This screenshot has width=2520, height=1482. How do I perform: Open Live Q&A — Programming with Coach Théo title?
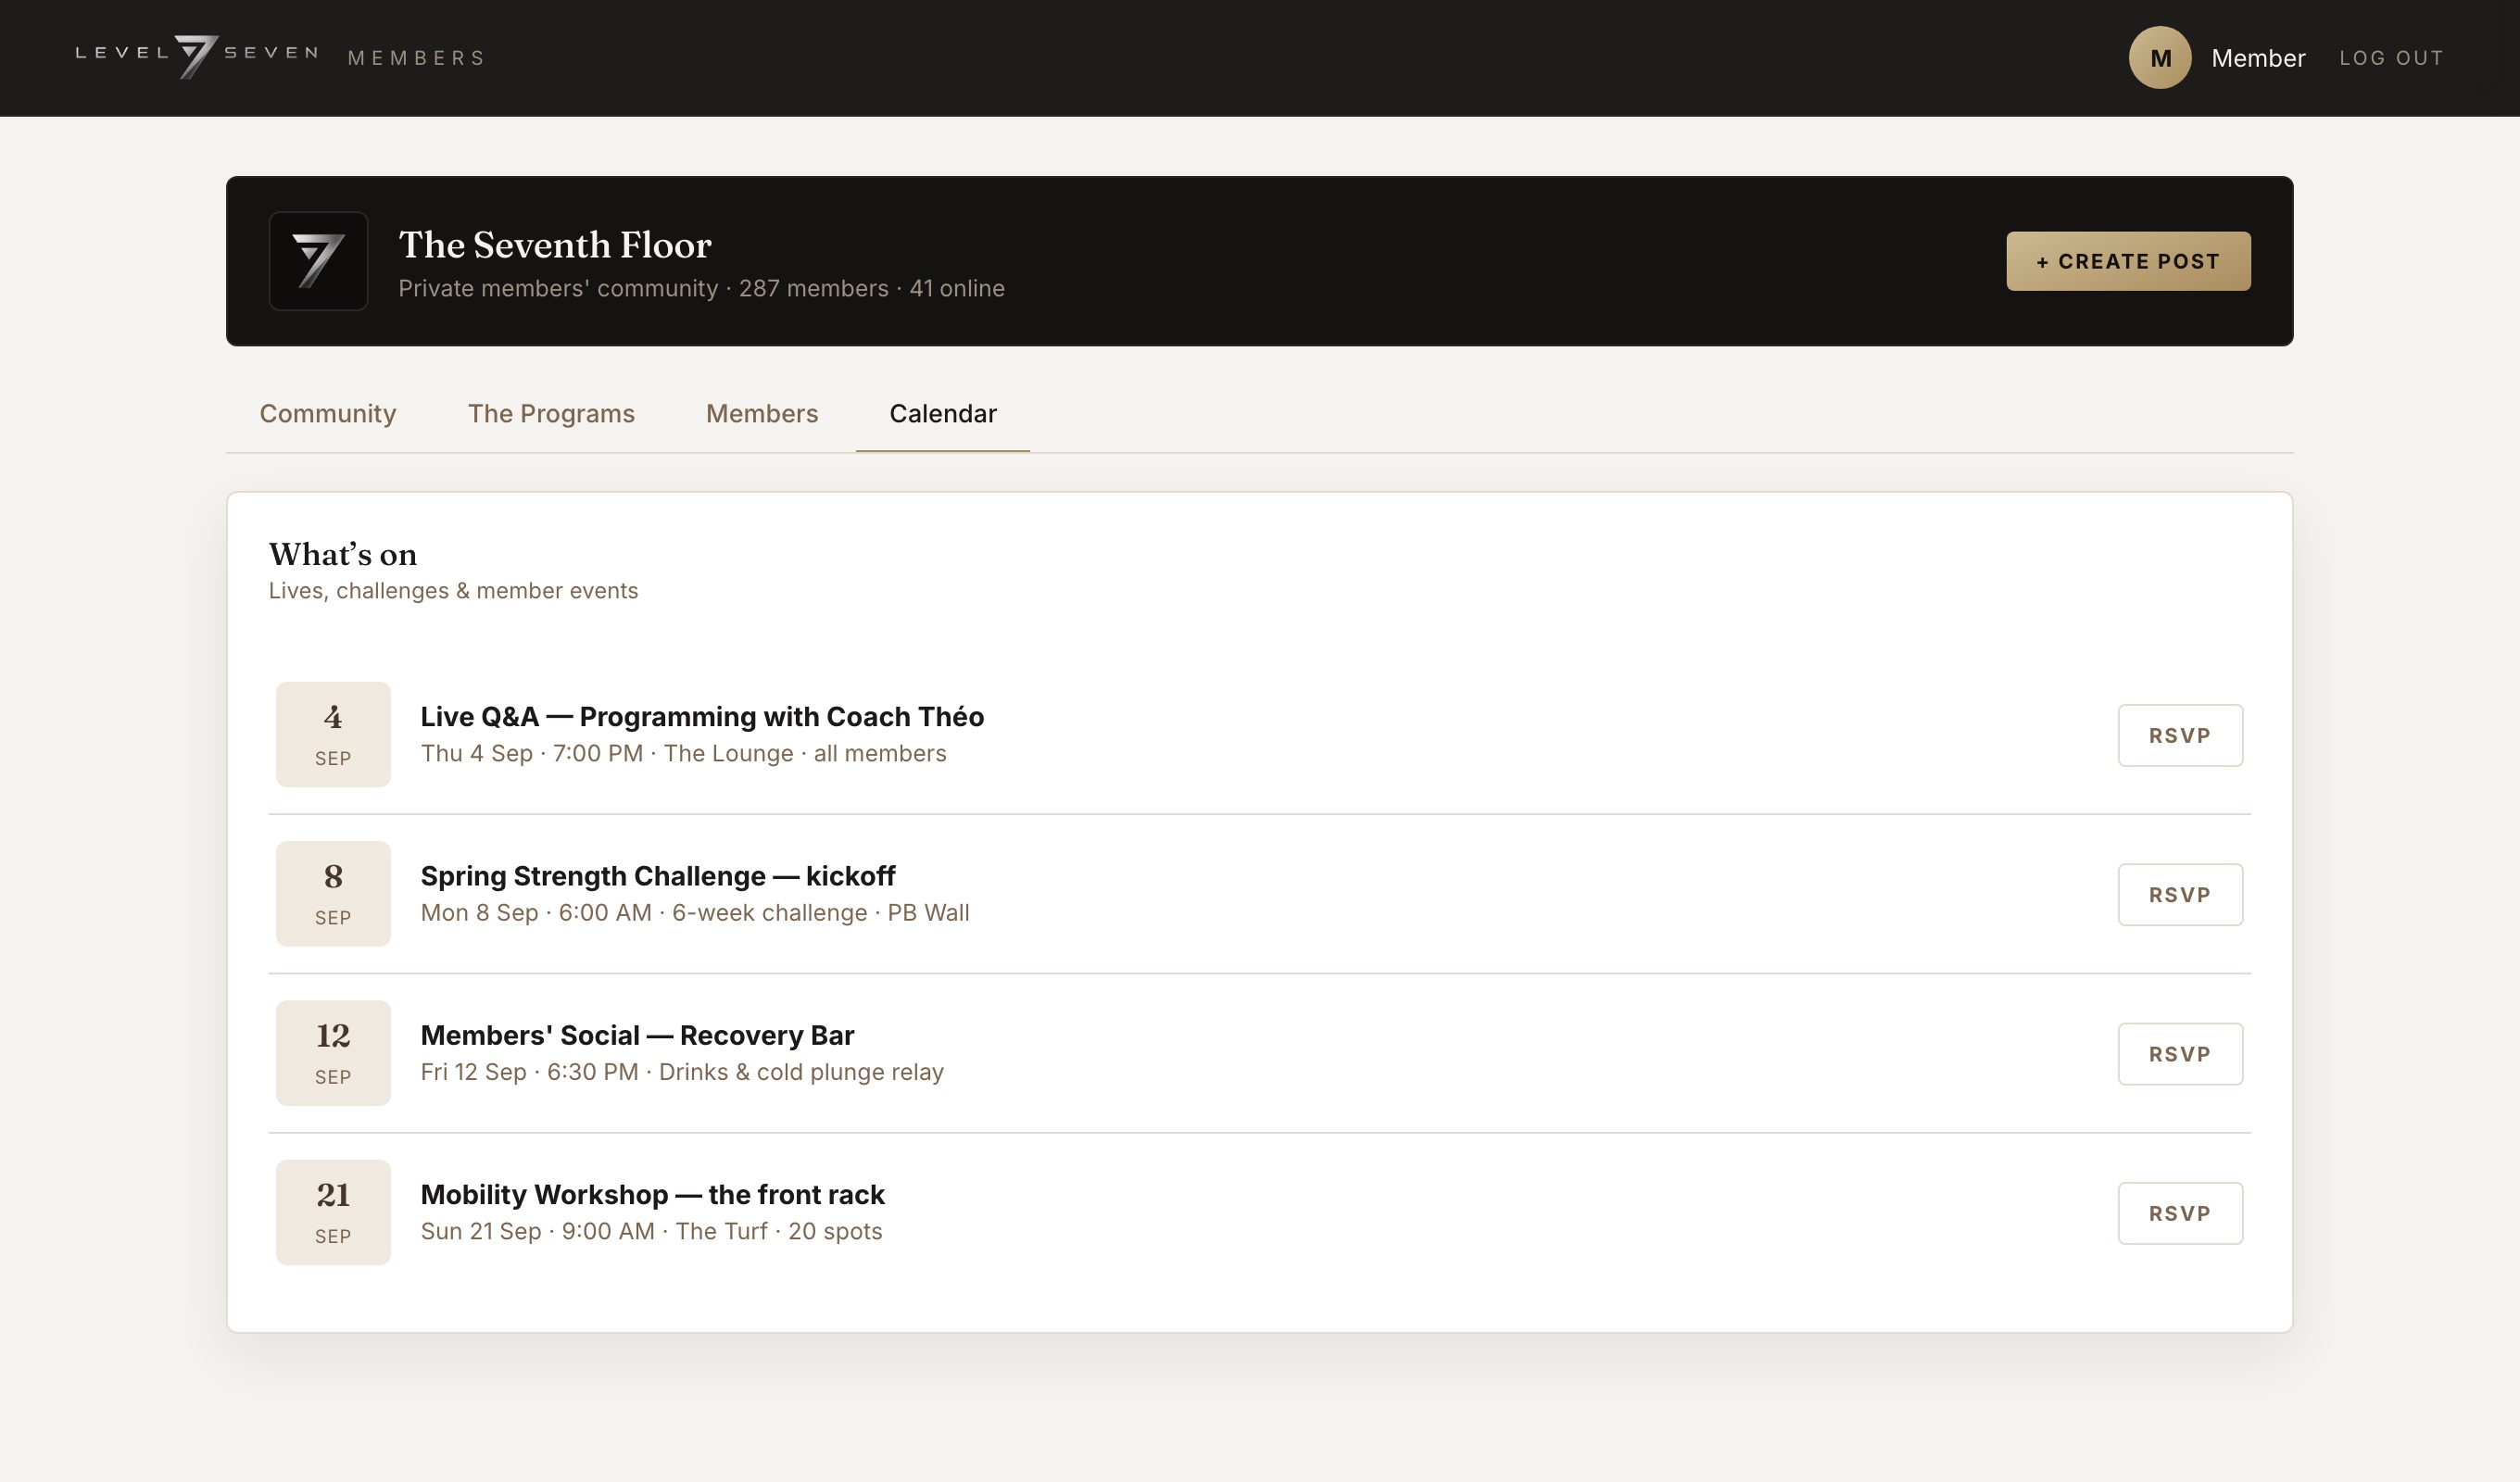[x=702, y=717]
